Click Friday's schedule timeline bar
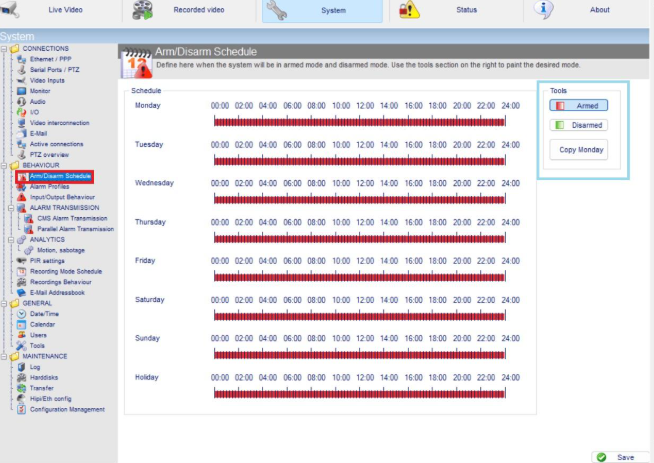The image size is (654, 463). point(360,277)
